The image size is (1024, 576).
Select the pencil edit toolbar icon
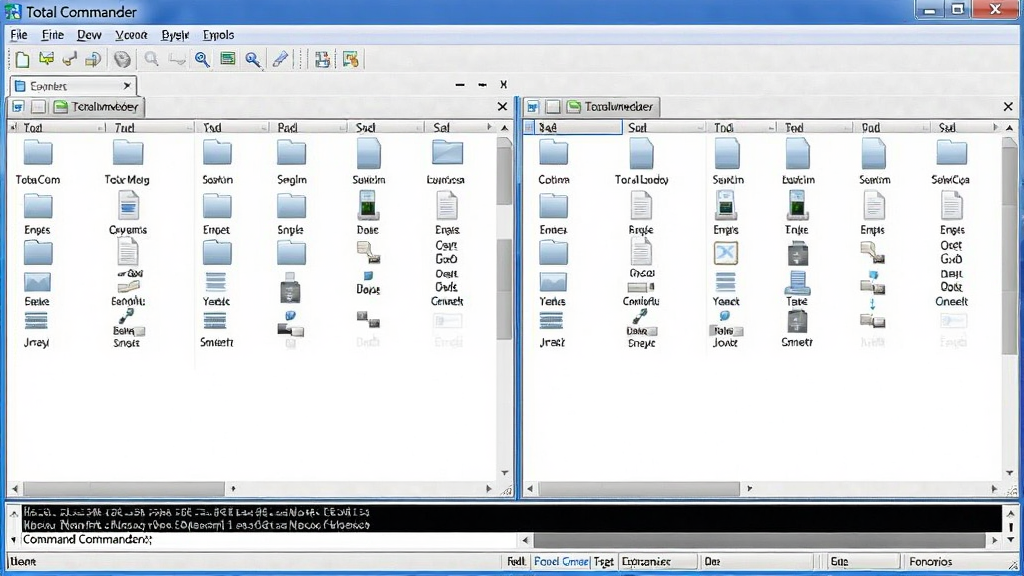[x=281, y=59]
